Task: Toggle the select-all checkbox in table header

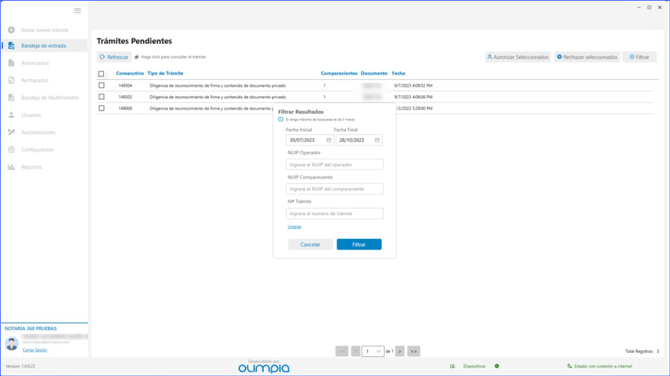Action: tap(101, 74)
